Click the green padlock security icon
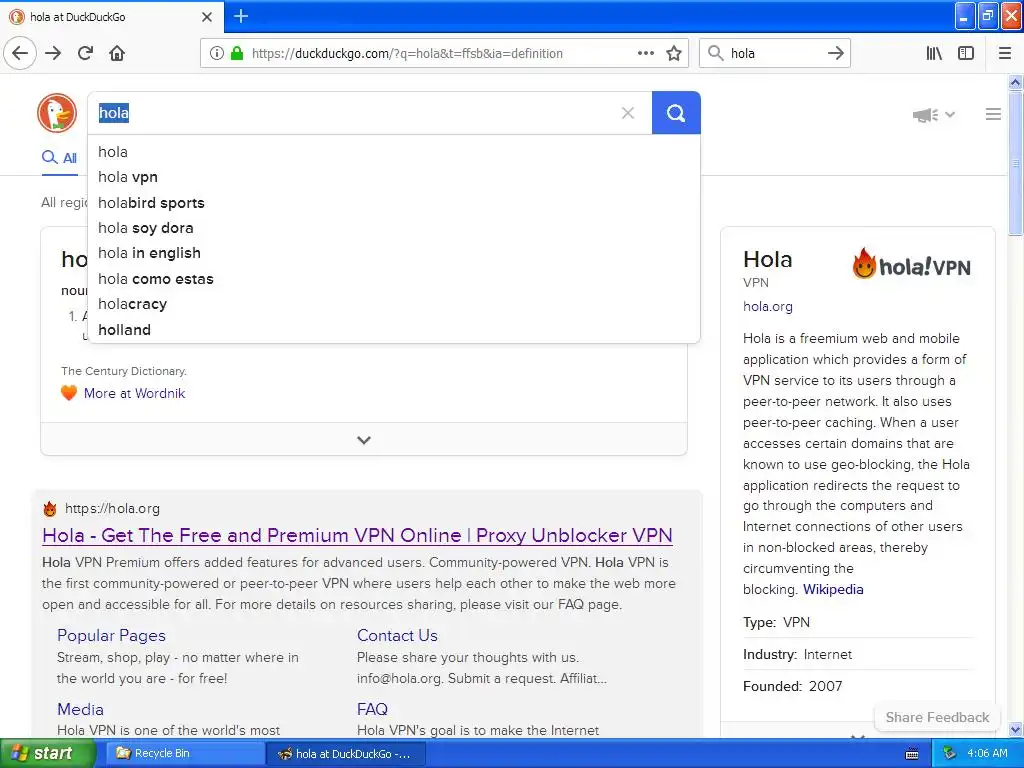Screen dimensions: 1024x768 [x=237, y=54]
